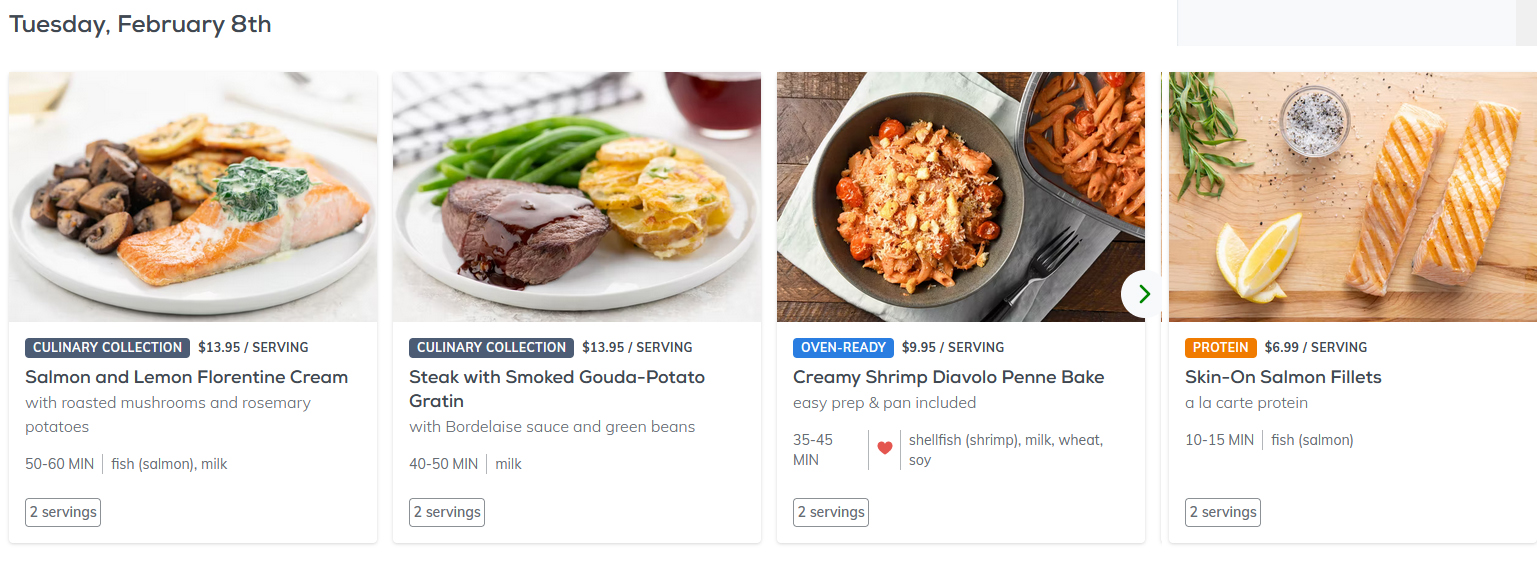Click the Culinary Collection badge on the steak card
Image resolution: width=1537 pixels, height=561 pixels.
[x=491, y=347]
